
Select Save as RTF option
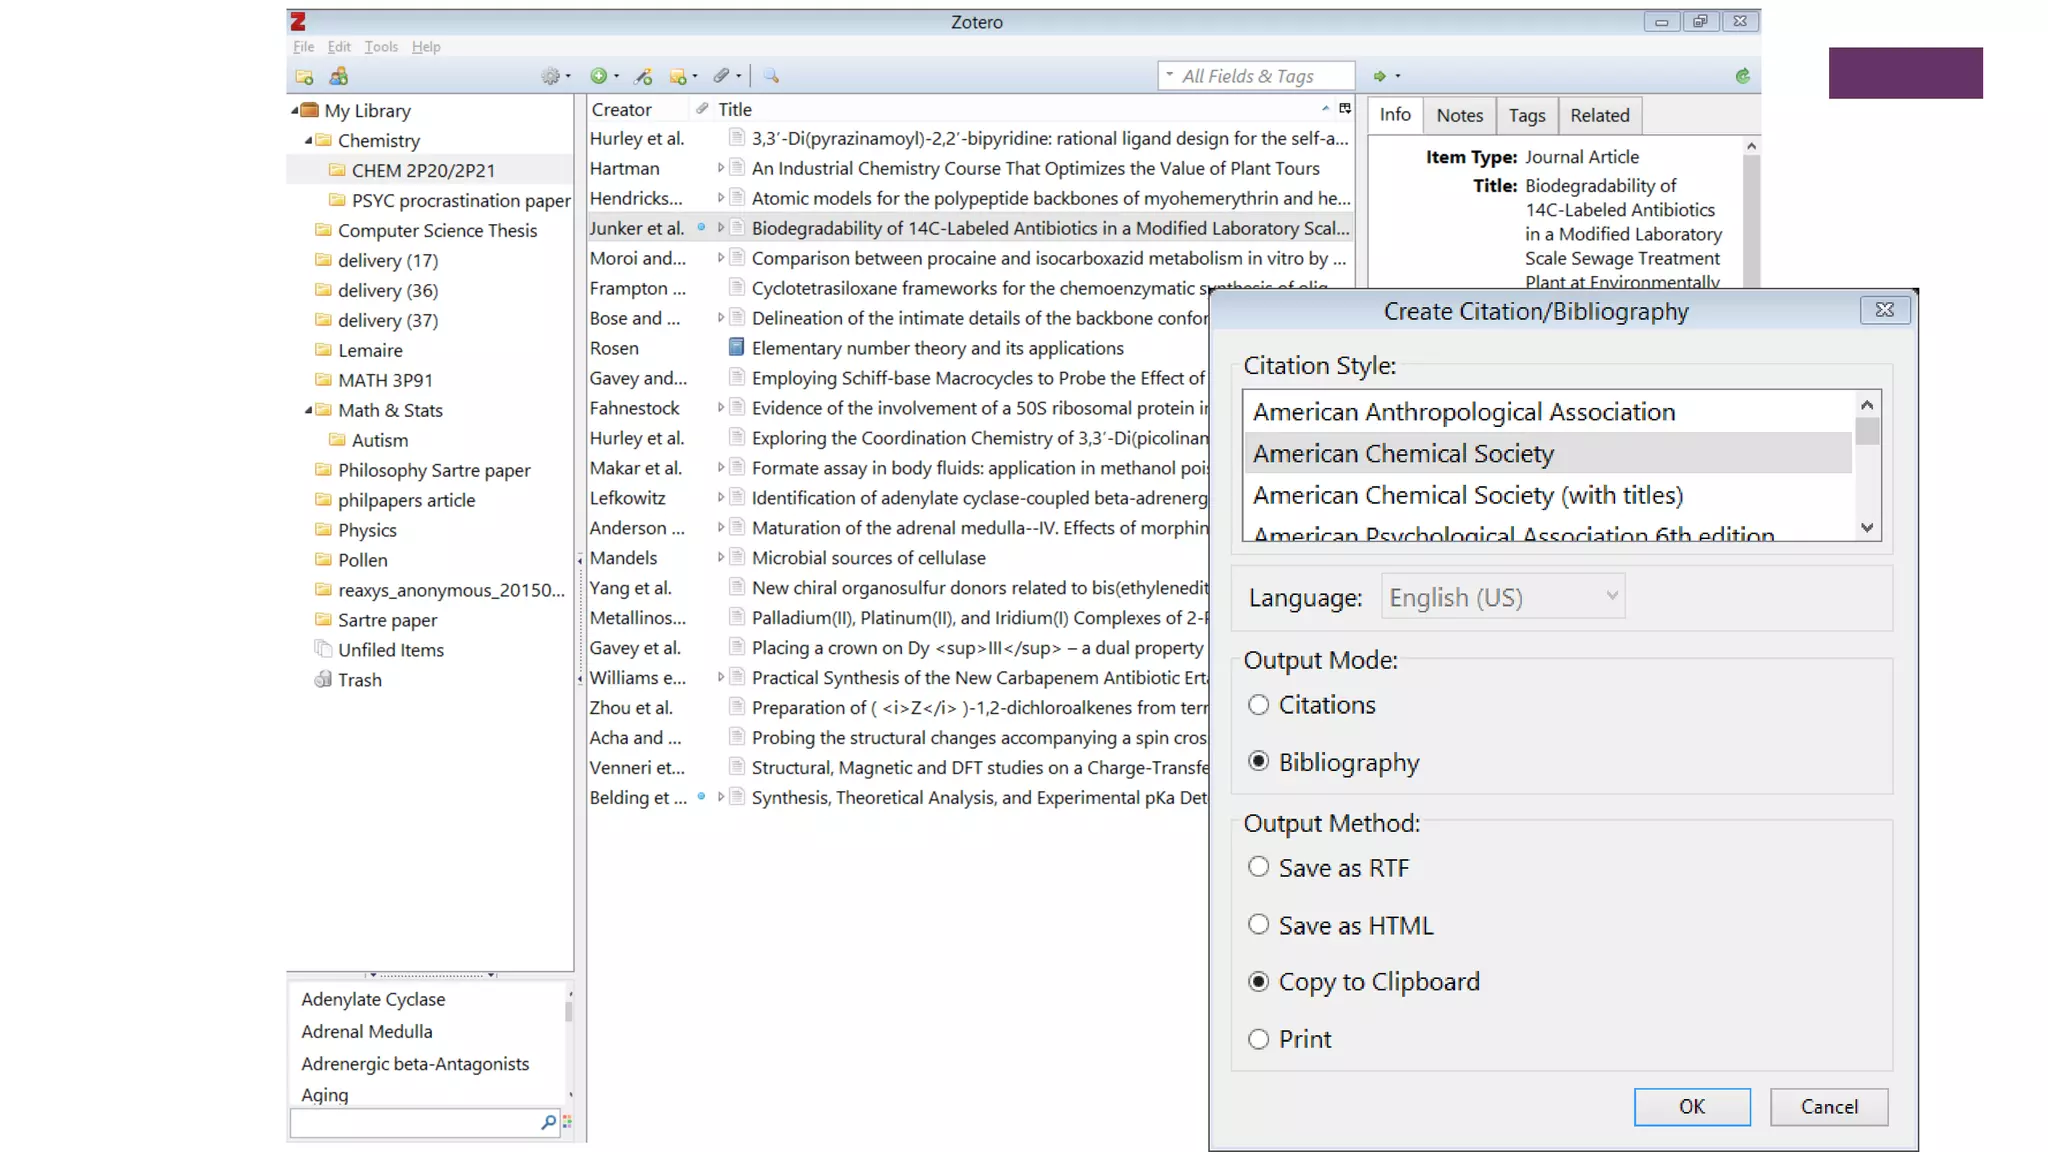[1259, 867]
